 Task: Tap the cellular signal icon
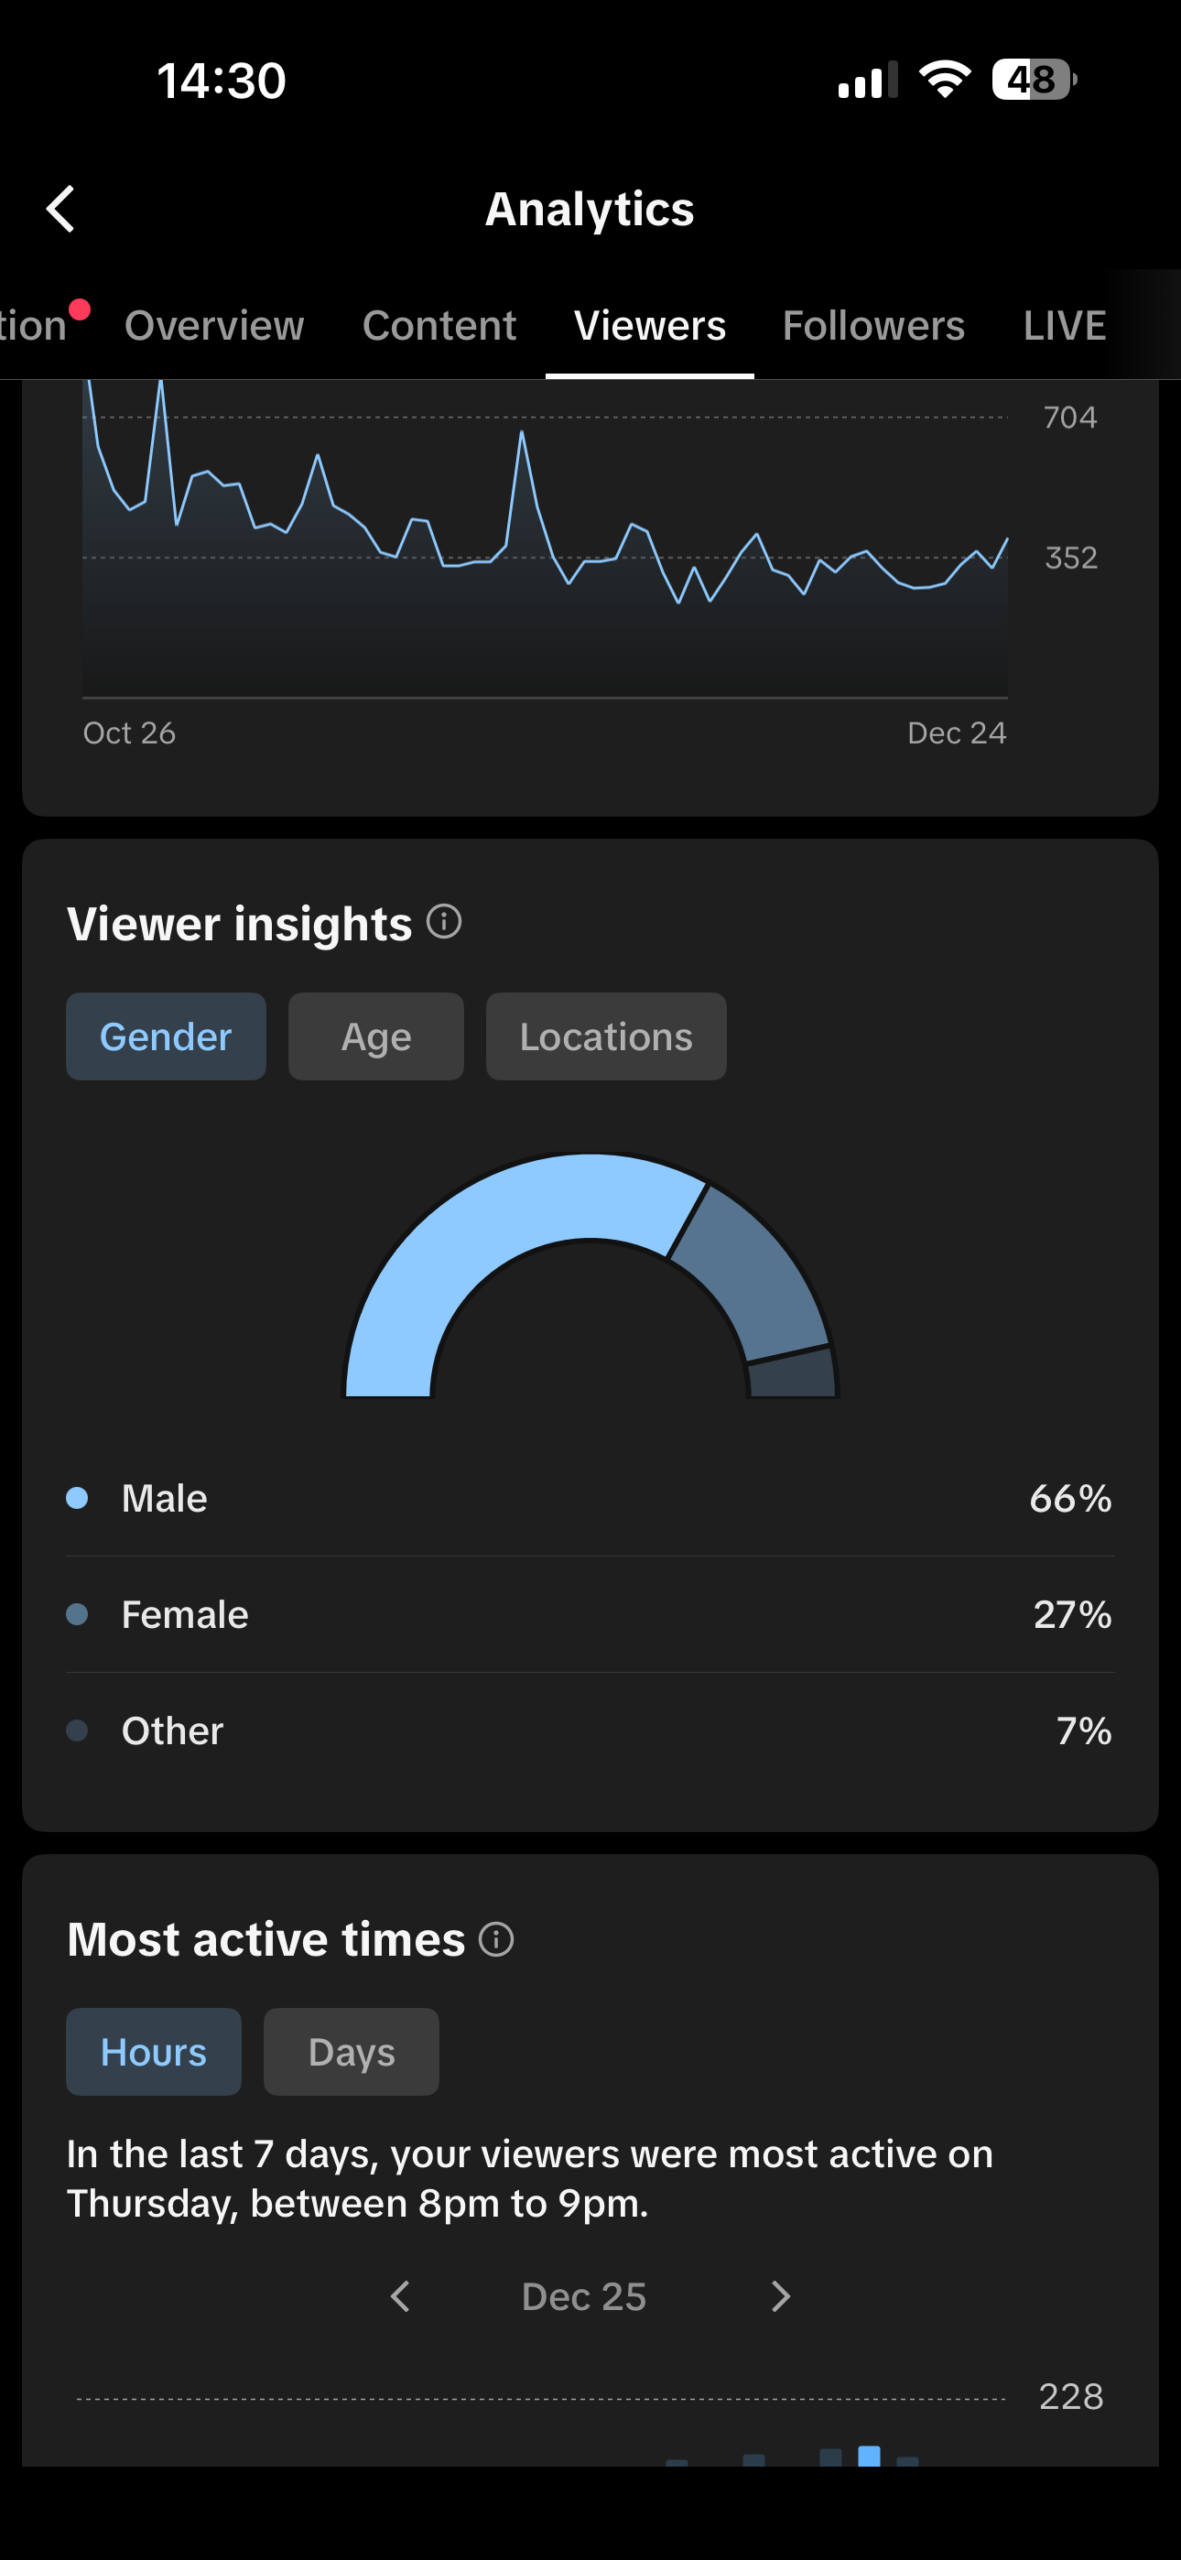[x=867, y=80]
